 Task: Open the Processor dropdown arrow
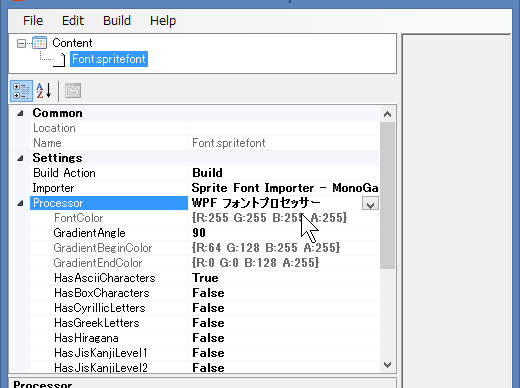[370, 203]
